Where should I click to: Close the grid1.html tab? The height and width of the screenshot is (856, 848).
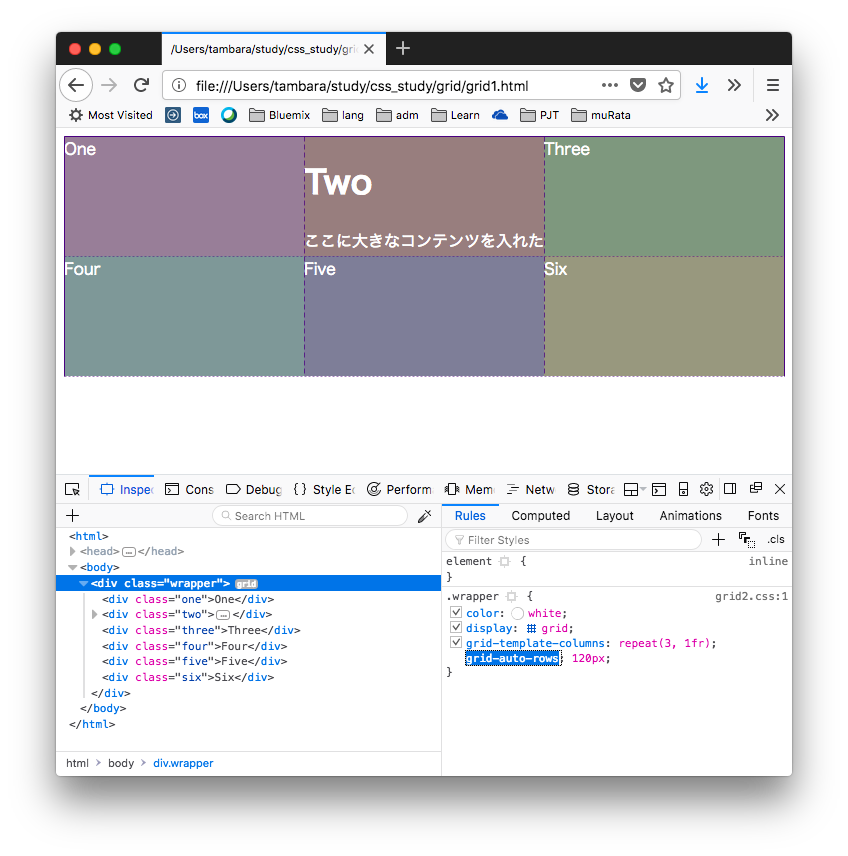point(369,49)
